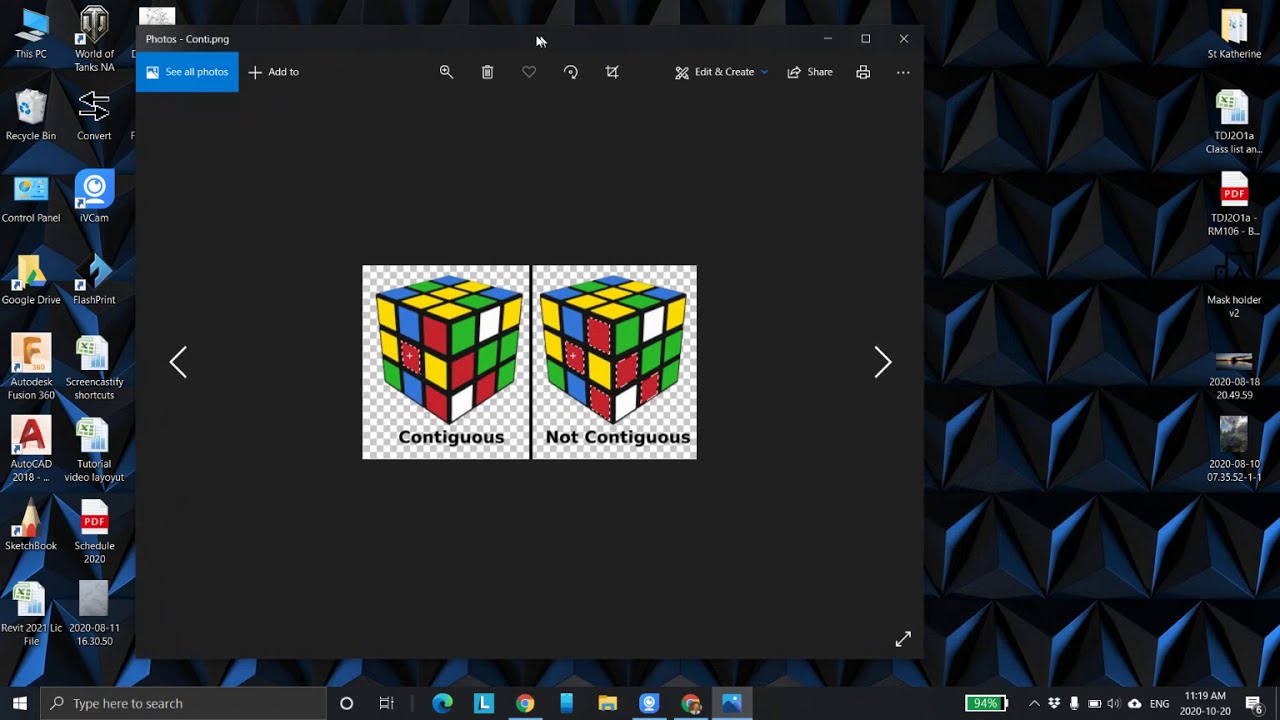Select the SketchBook desktop shortcut
This screenshot has width=1280, height=720.
[31, 526]
